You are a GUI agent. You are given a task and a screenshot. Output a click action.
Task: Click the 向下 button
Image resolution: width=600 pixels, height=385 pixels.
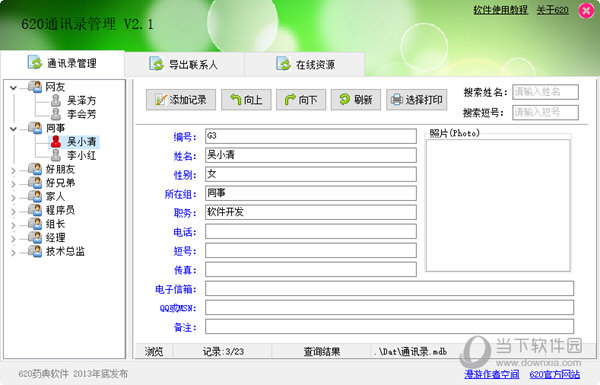coord(301,100)
